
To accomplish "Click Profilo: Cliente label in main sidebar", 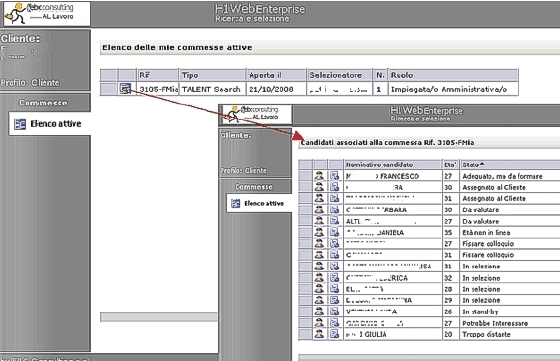I will click(30, 82).
